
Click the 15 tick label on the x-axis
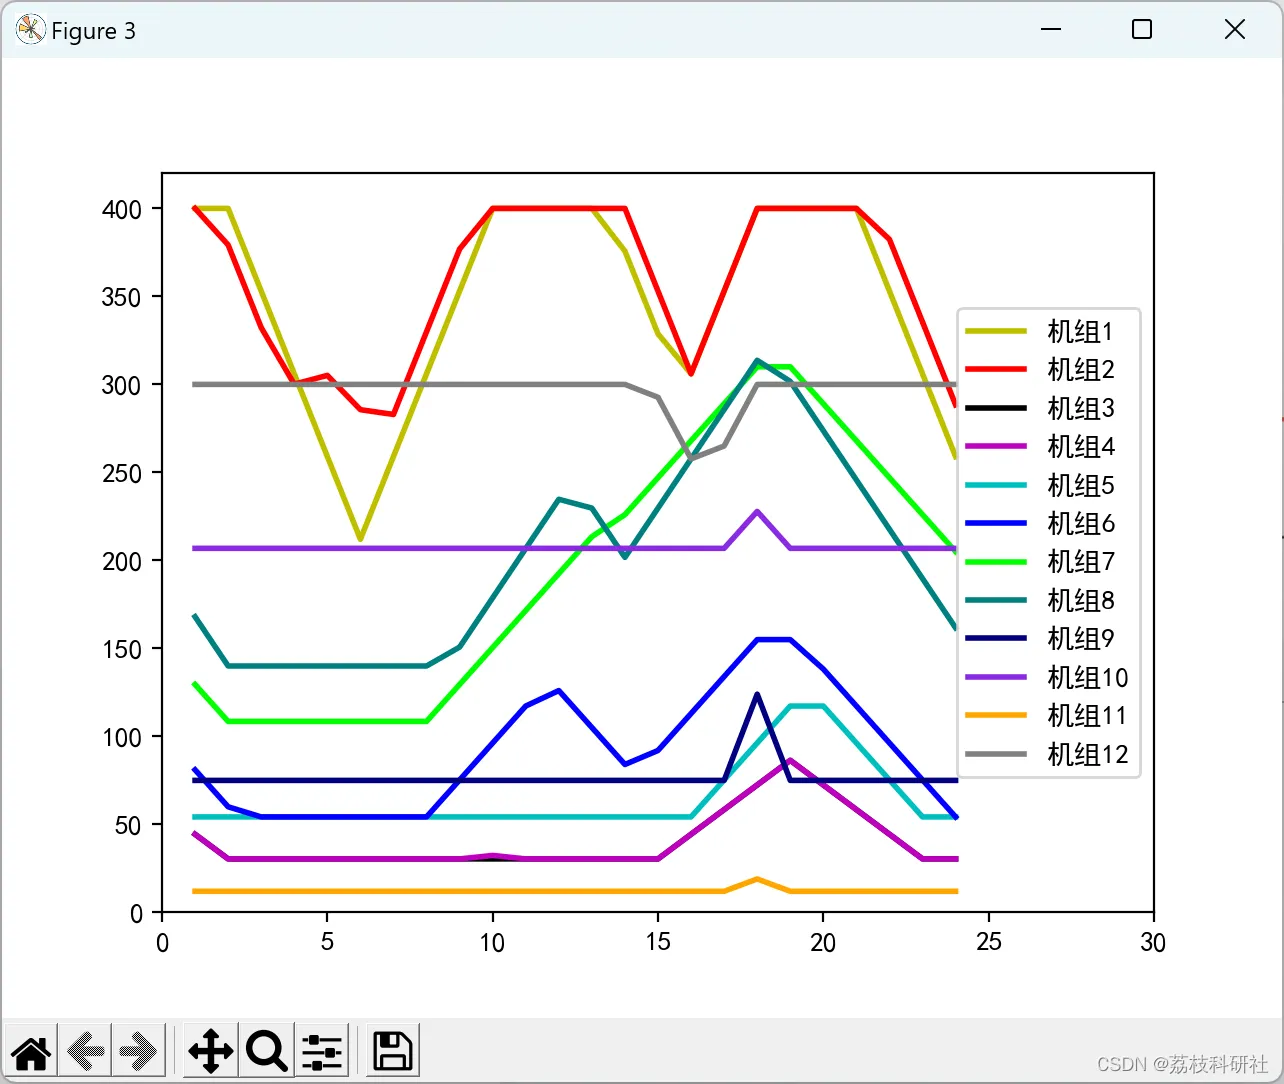click(658, 942)
